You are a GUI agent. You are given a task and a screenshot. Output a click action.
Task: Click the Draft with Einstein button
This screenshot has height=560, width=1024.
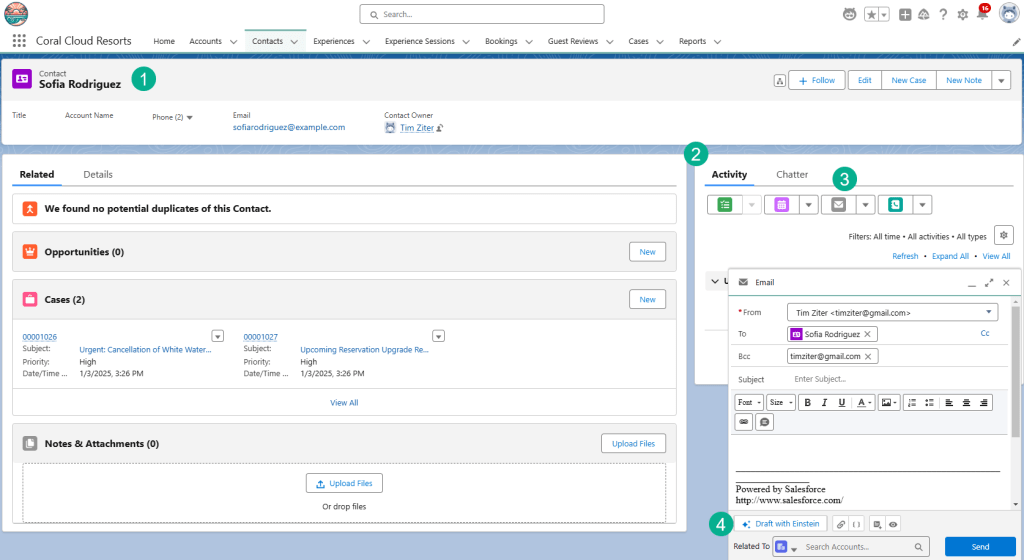click(x=780, y=523)
